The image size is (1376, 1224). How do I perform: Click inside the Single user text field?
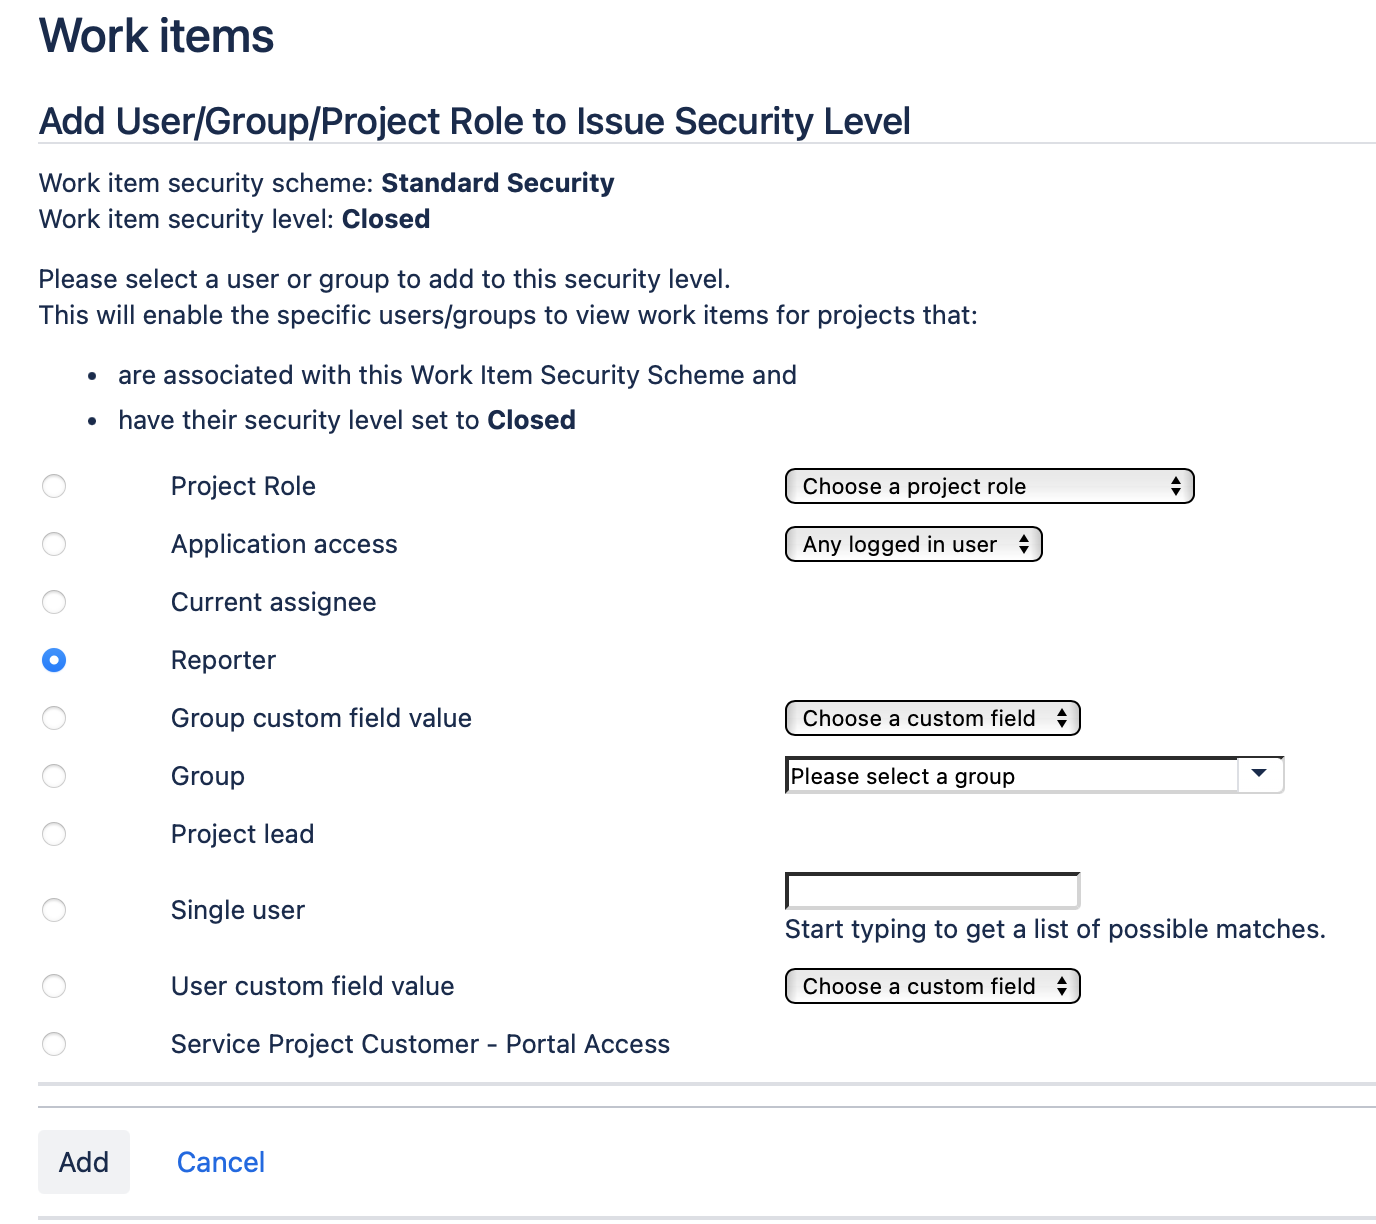click(931, 890)
